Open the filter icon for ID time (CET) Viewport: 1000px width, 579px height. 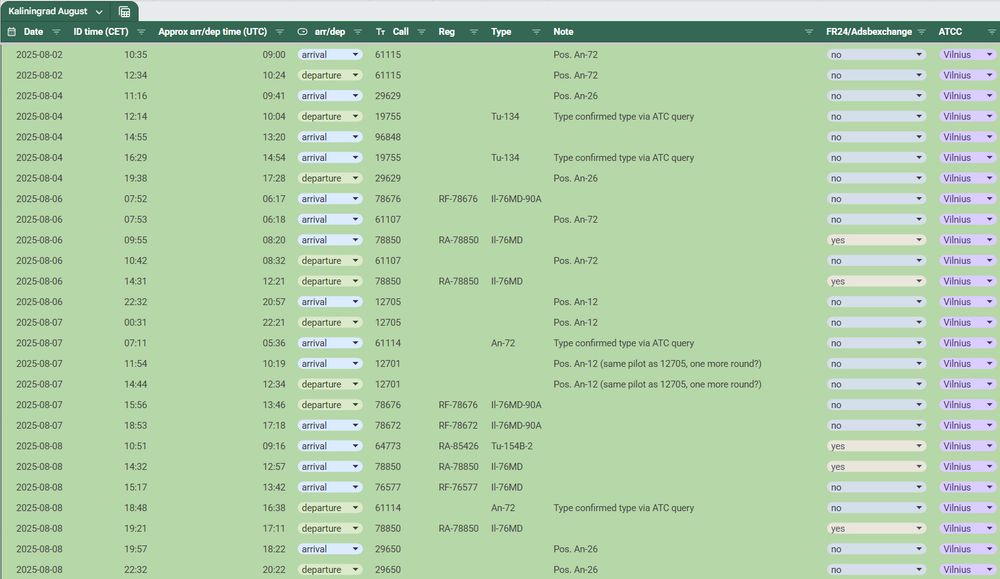pyautogui.click(x=141, y=32)
